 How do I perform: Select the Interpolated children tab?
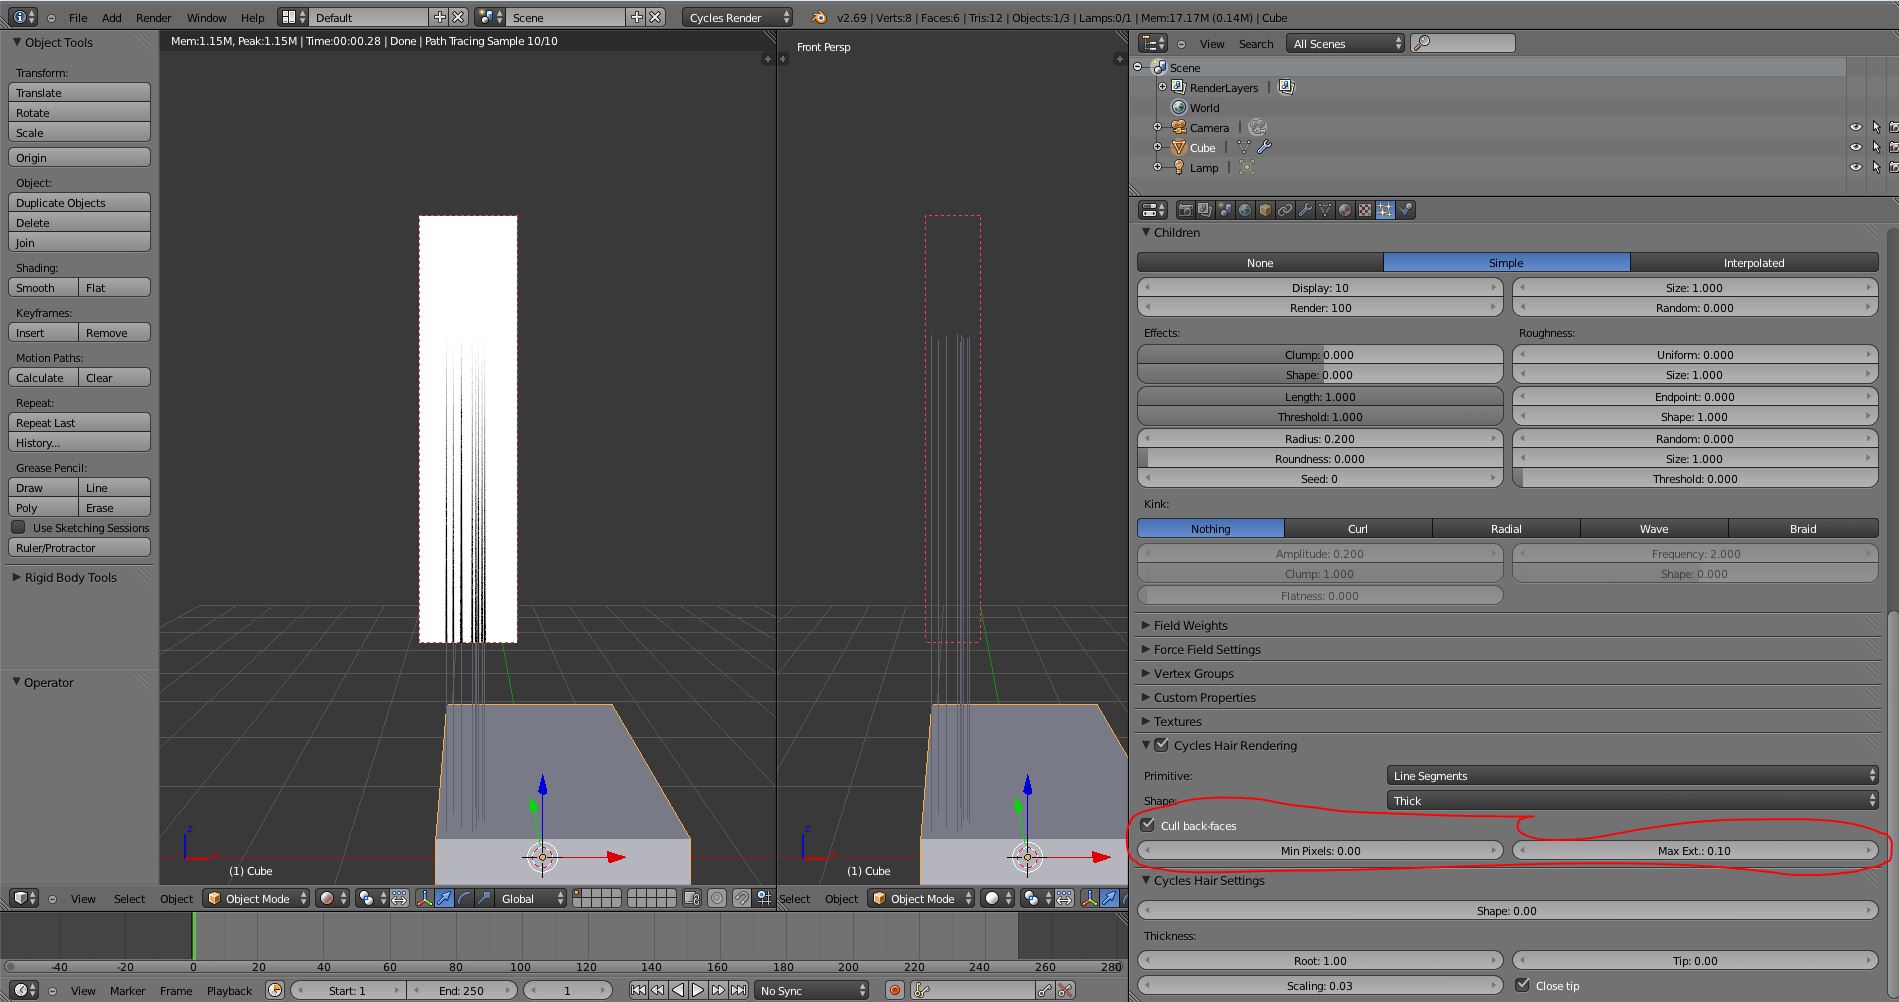(x=1754, y=262)
